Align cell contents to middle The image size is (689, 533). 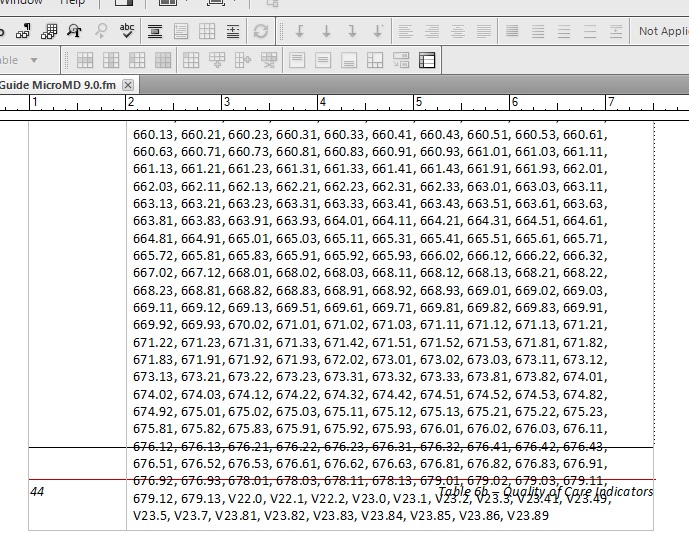pos(323,60)
